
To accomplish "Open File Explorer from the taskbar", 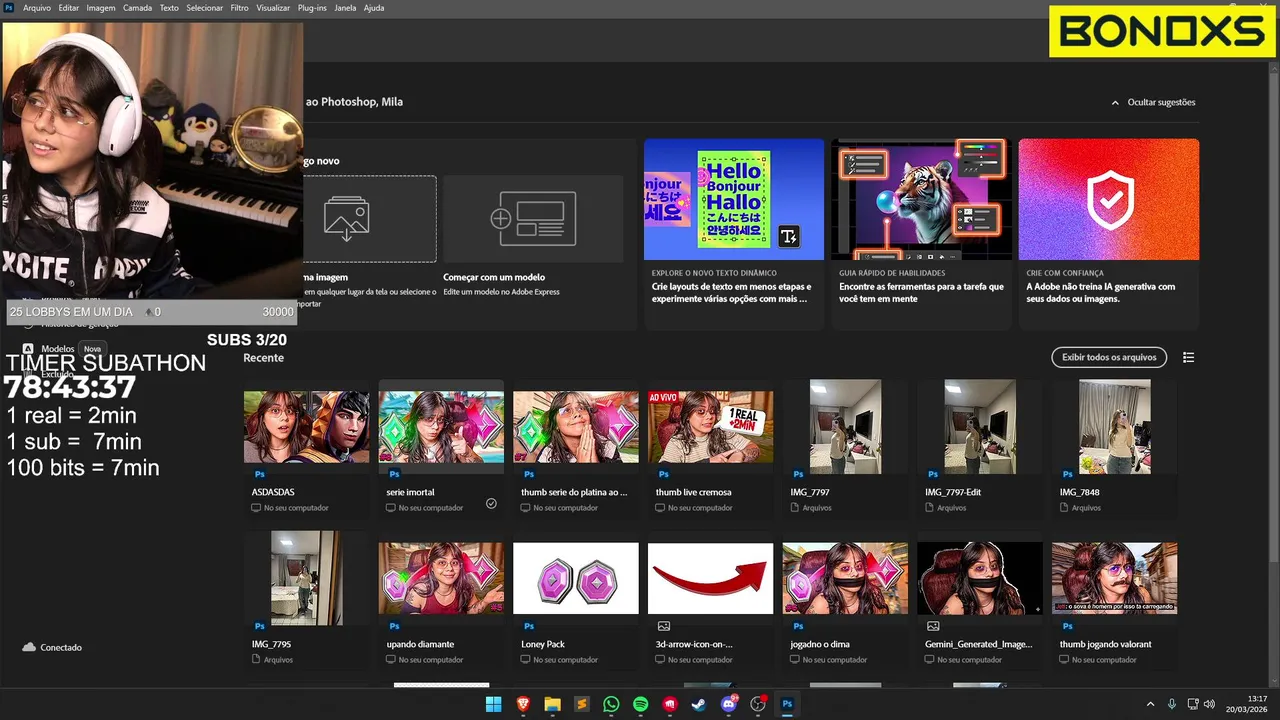I will 552,704.
